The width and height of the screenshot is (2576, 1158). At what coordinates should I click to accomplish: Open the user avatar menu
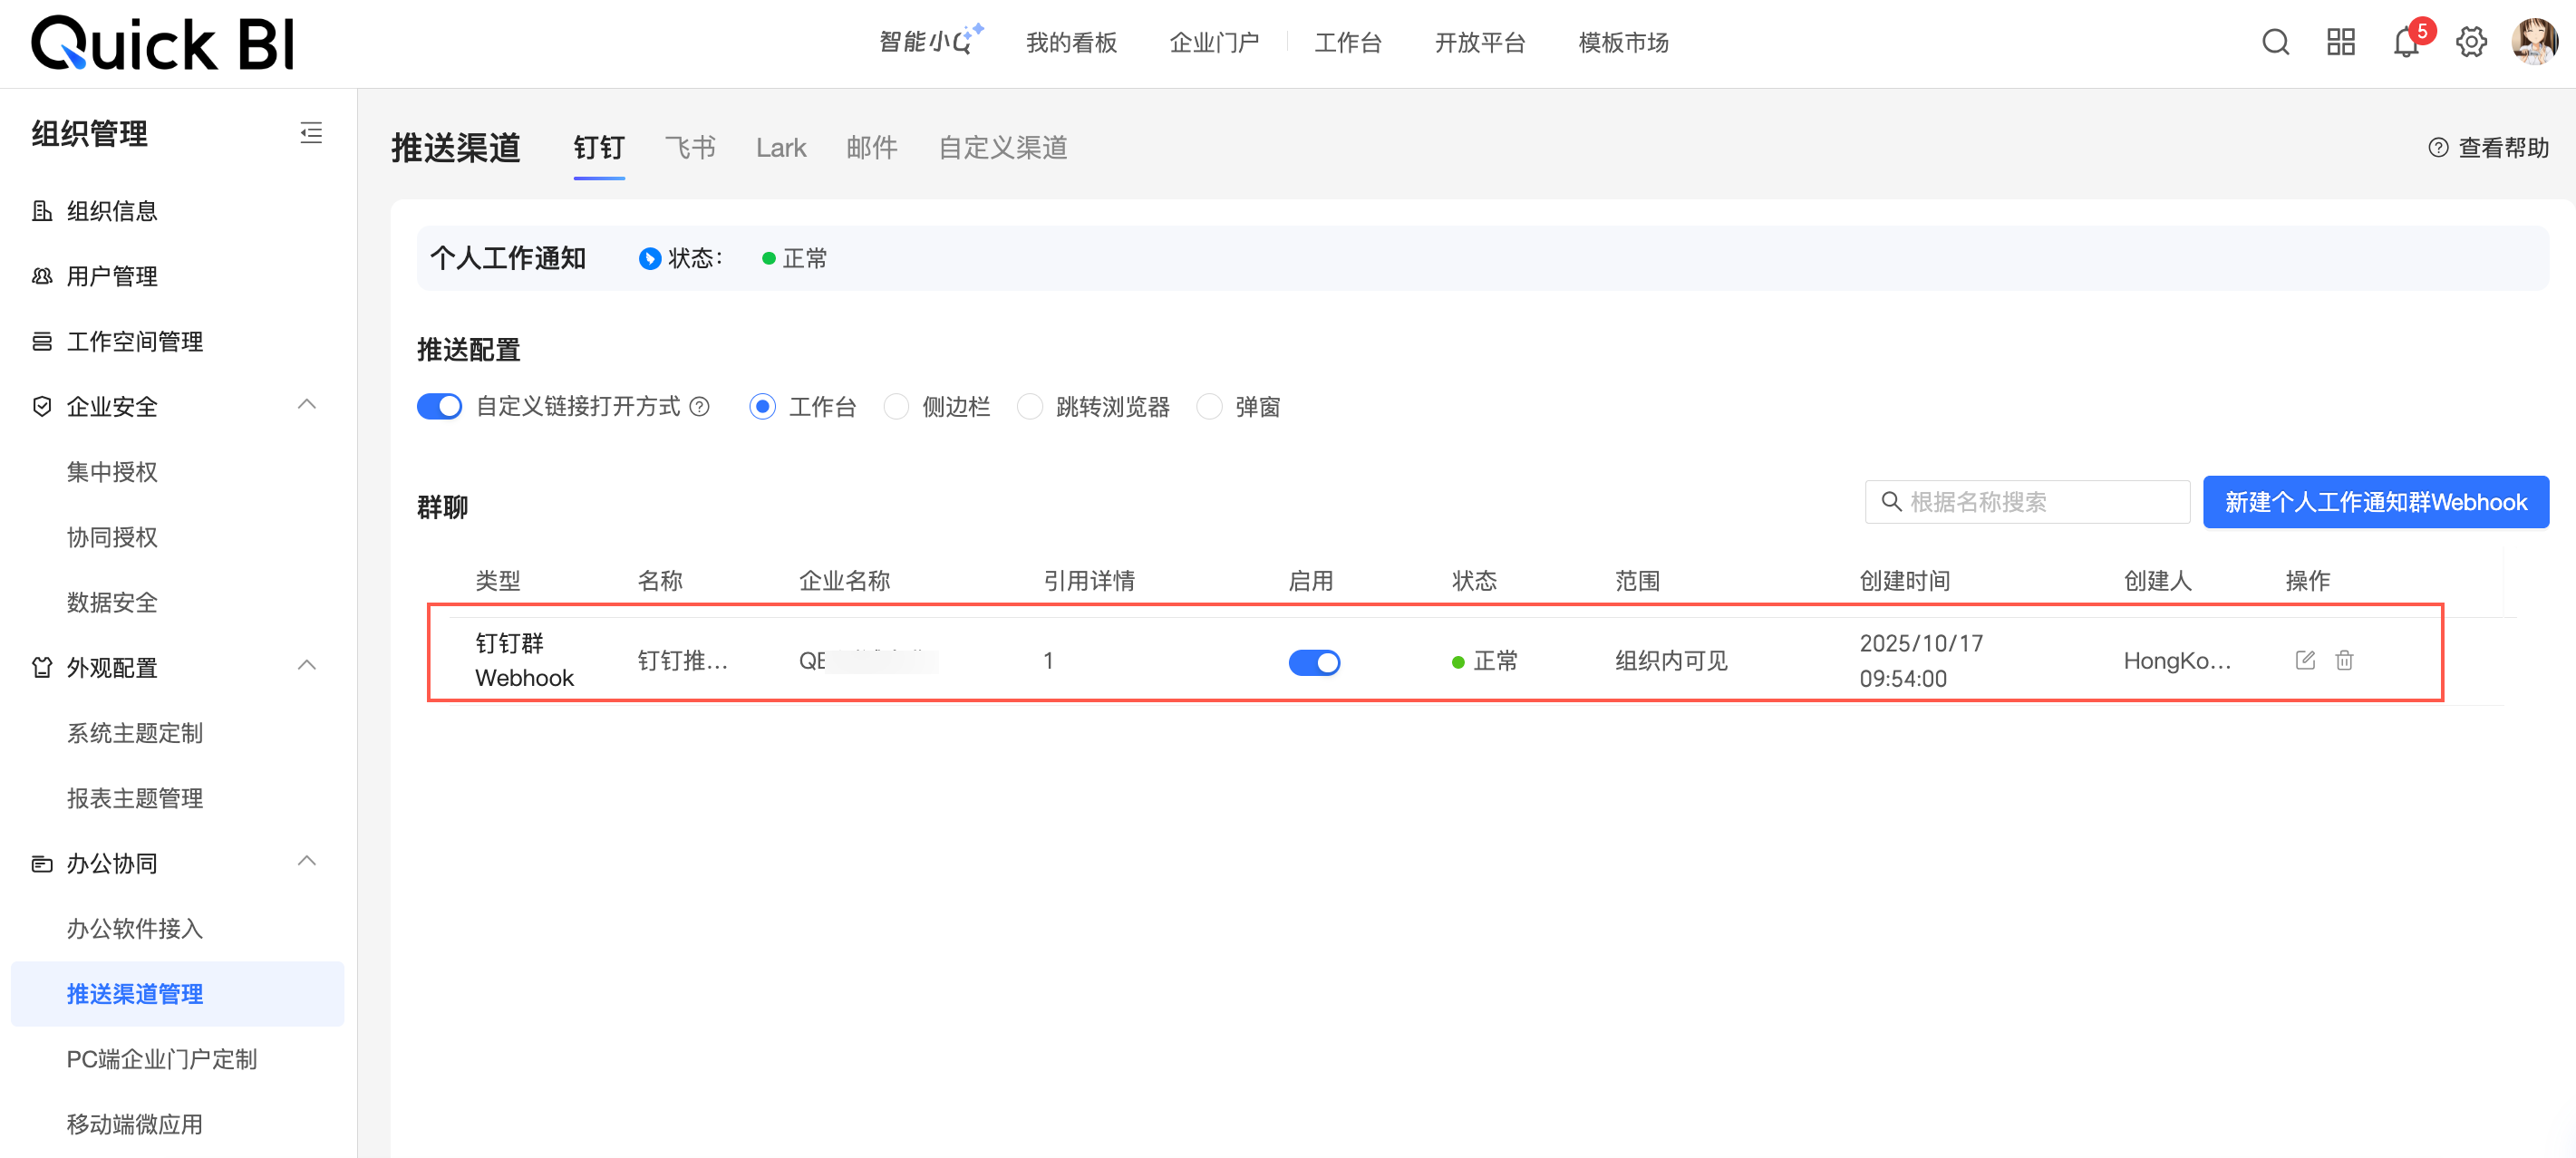[2534, 42]
